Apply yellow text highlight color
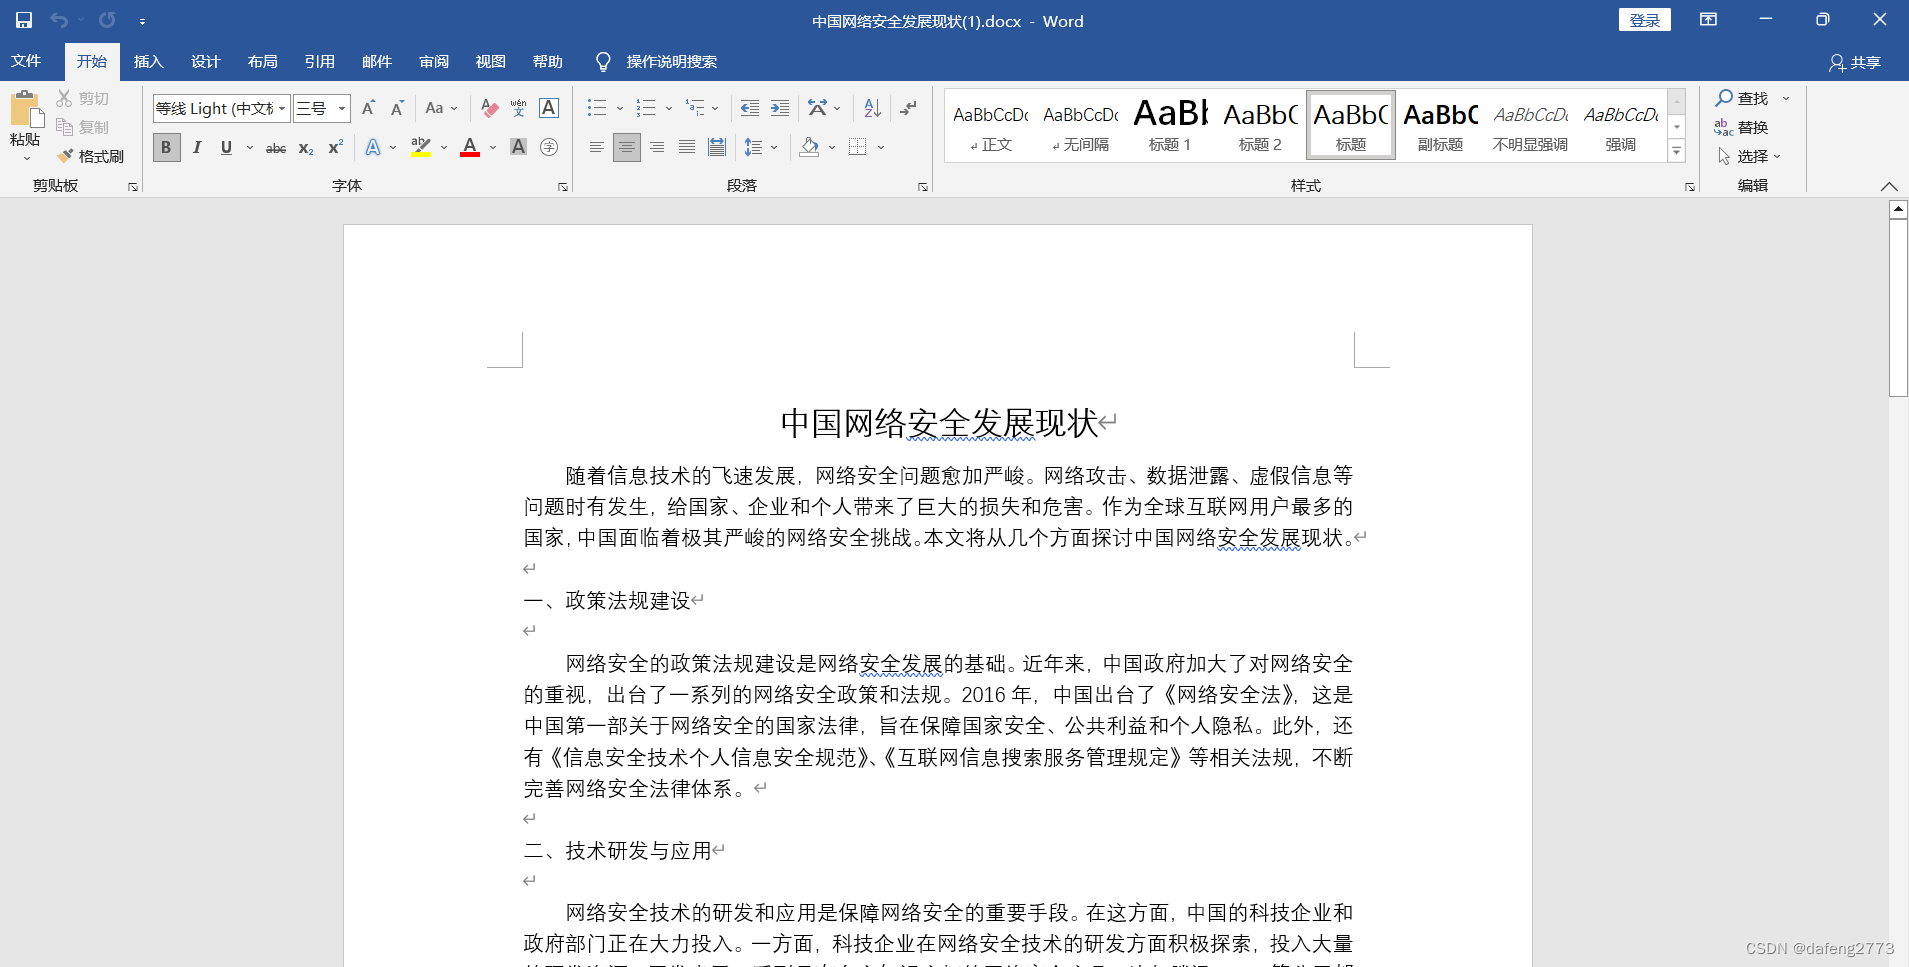1909x967 pixels. point(421,147)
